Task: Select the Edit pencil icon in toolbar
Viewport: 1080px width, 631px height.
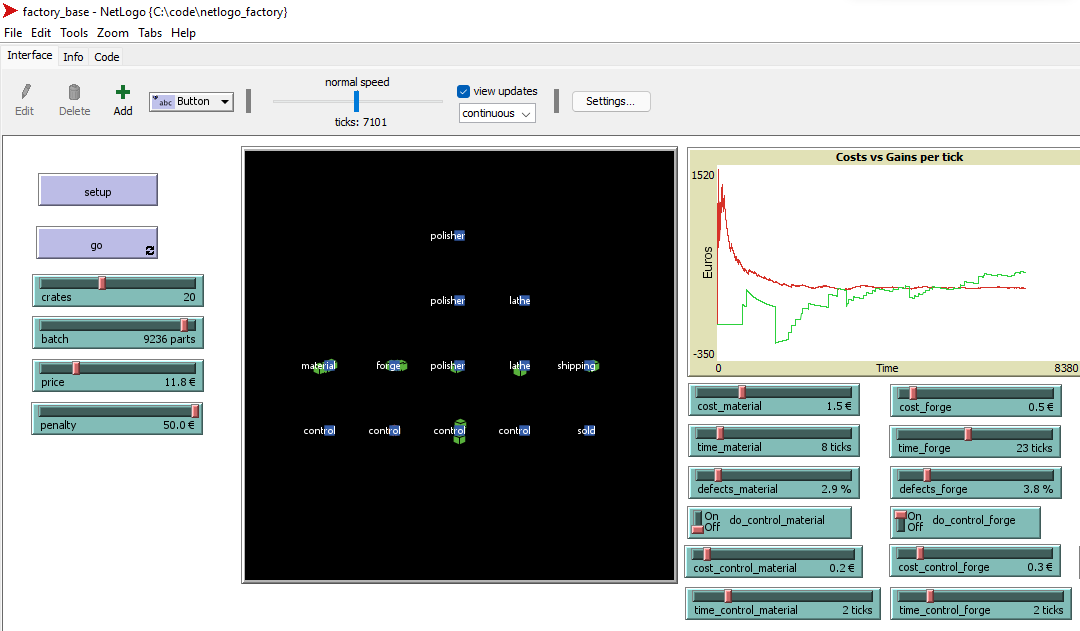Action: tap(24, 92)
